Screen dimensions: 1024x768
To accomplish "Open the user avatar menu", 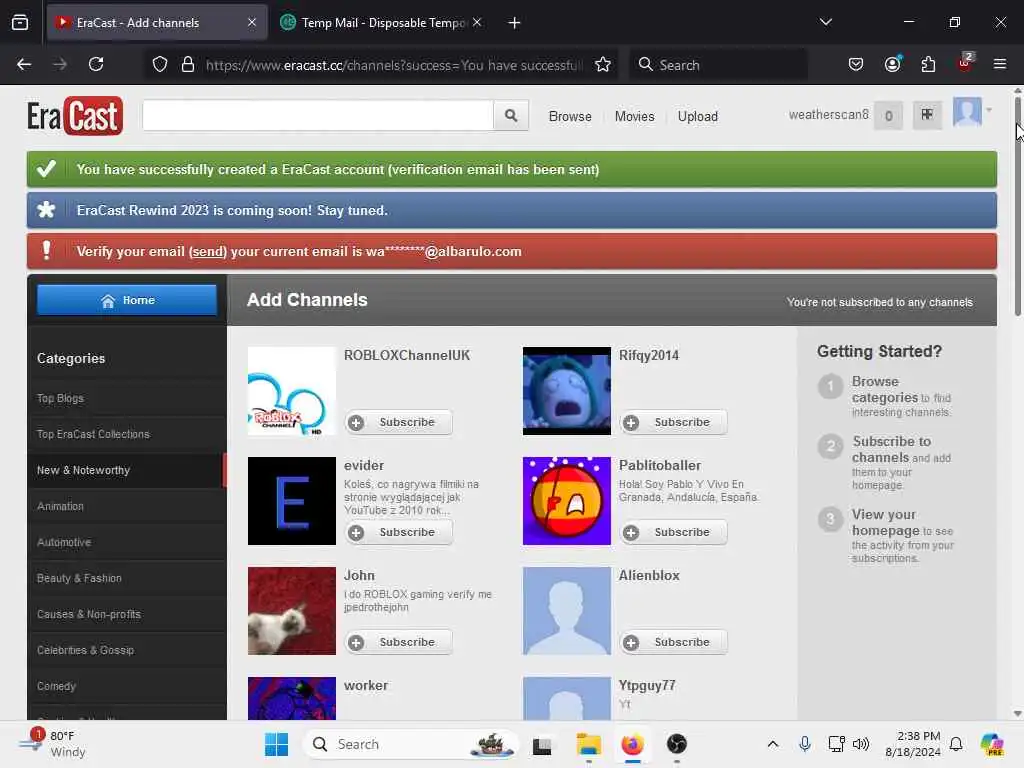I will (967, 112).
